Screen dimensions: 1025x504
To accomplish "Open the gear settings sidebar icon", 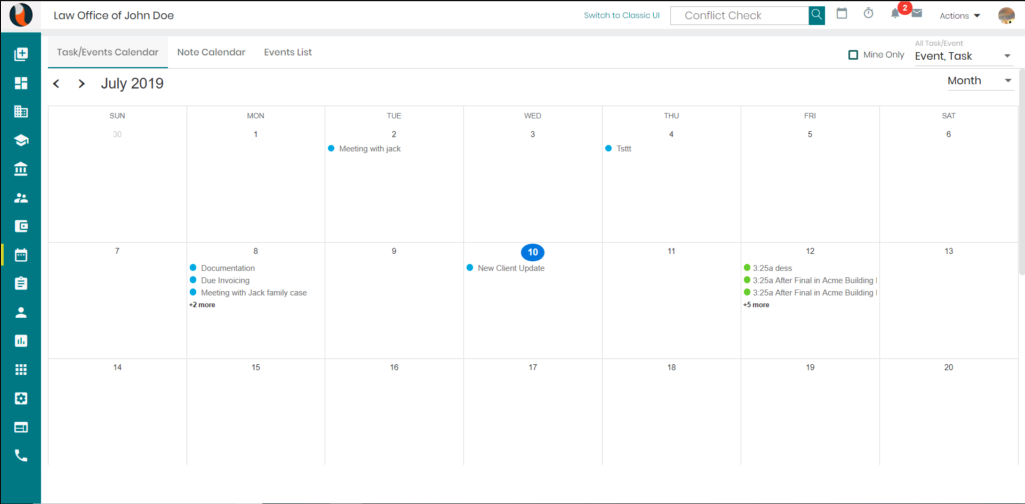I will click(21, 398).
